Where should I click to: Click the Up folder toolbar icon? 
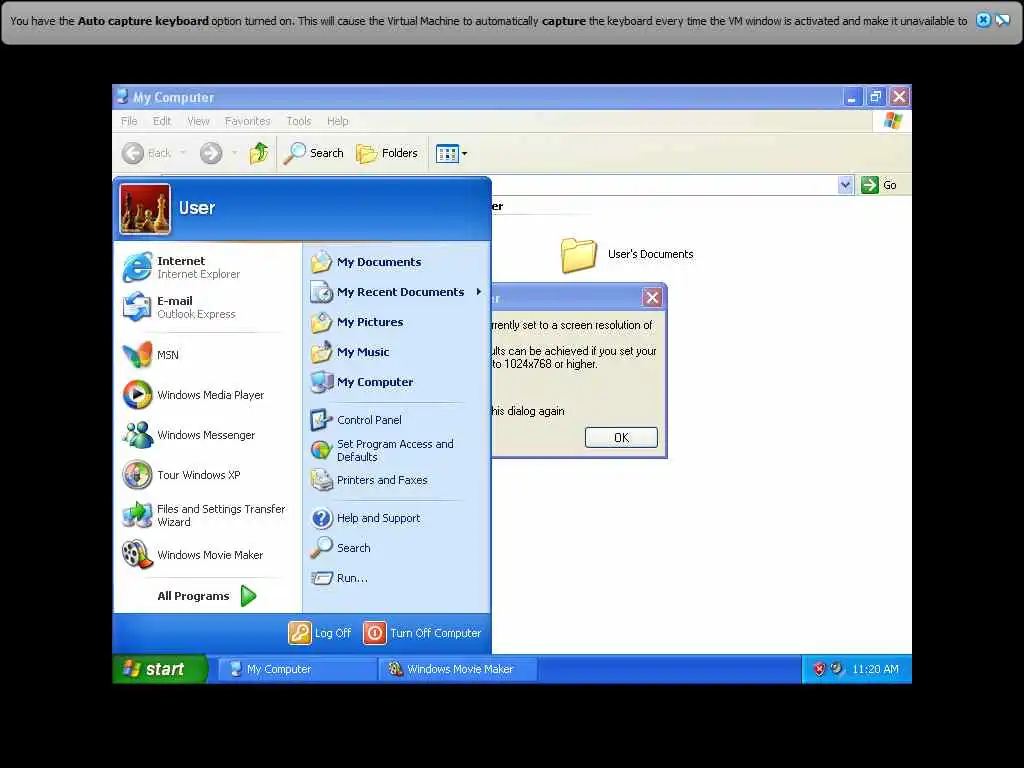point(259,153)
